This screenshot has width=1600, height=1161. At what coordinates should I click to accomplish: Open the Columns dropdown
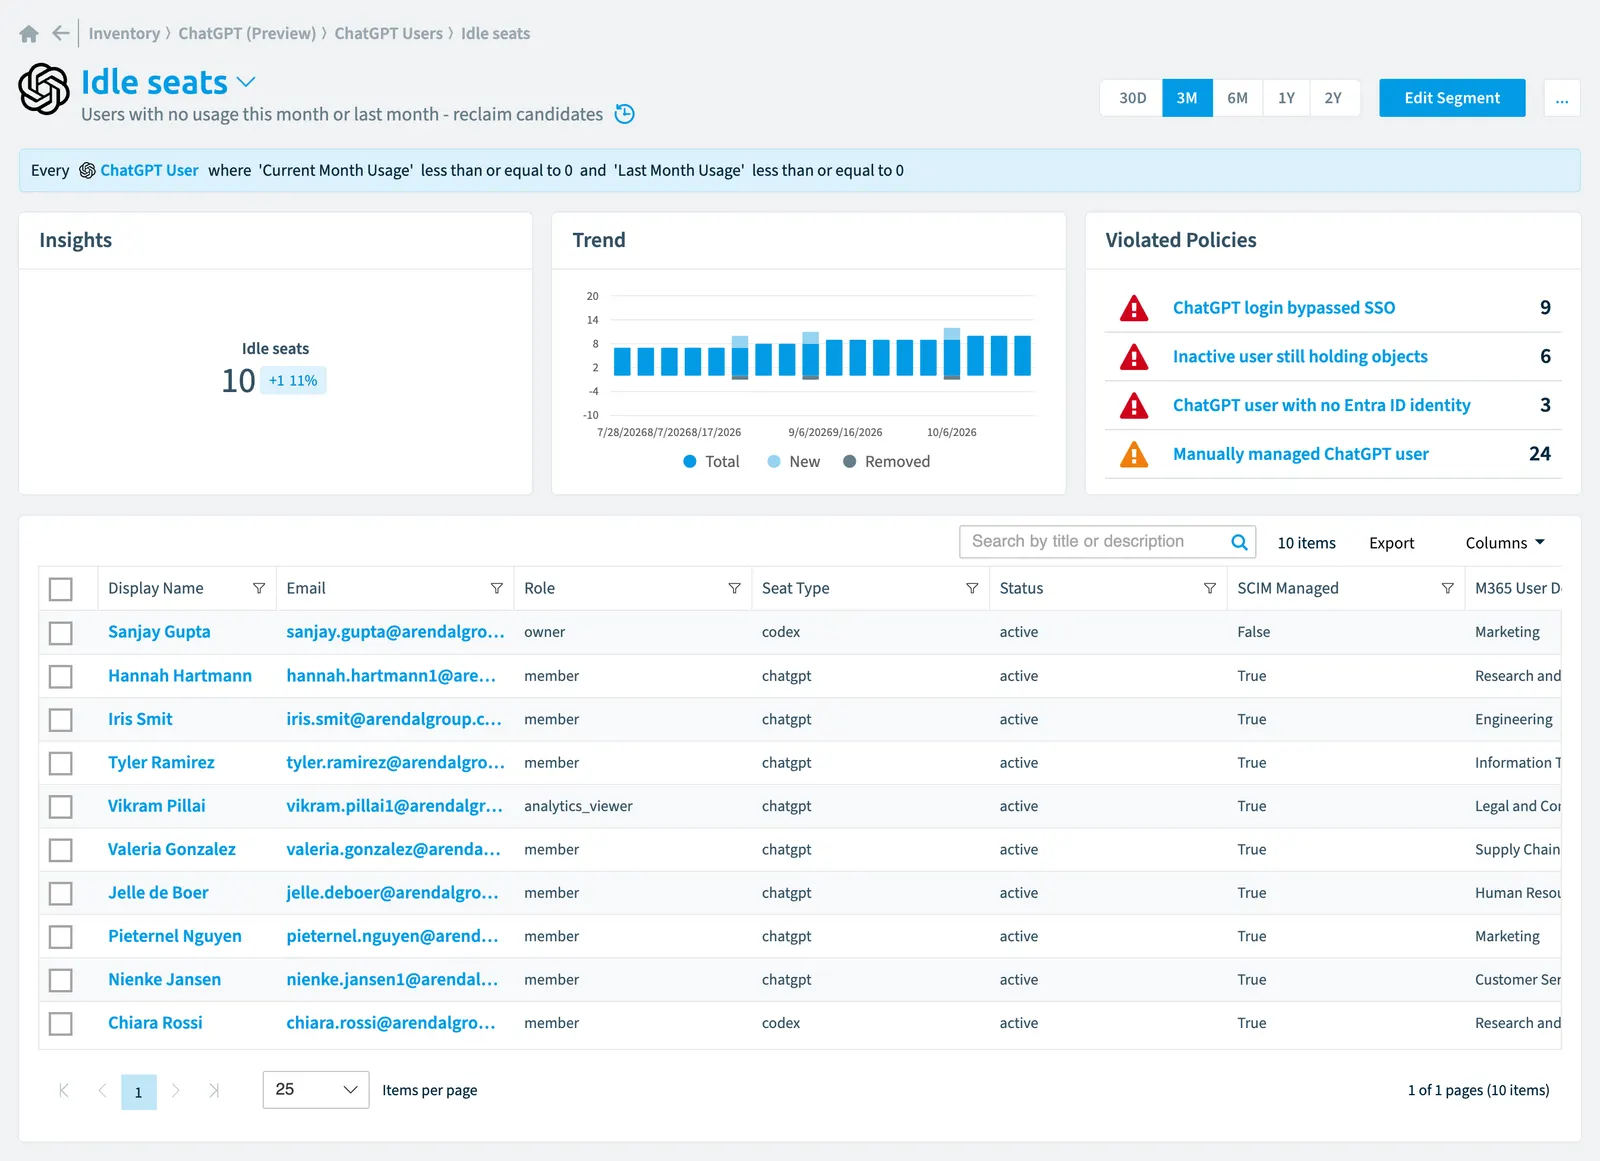click(x=1505, y=543)
